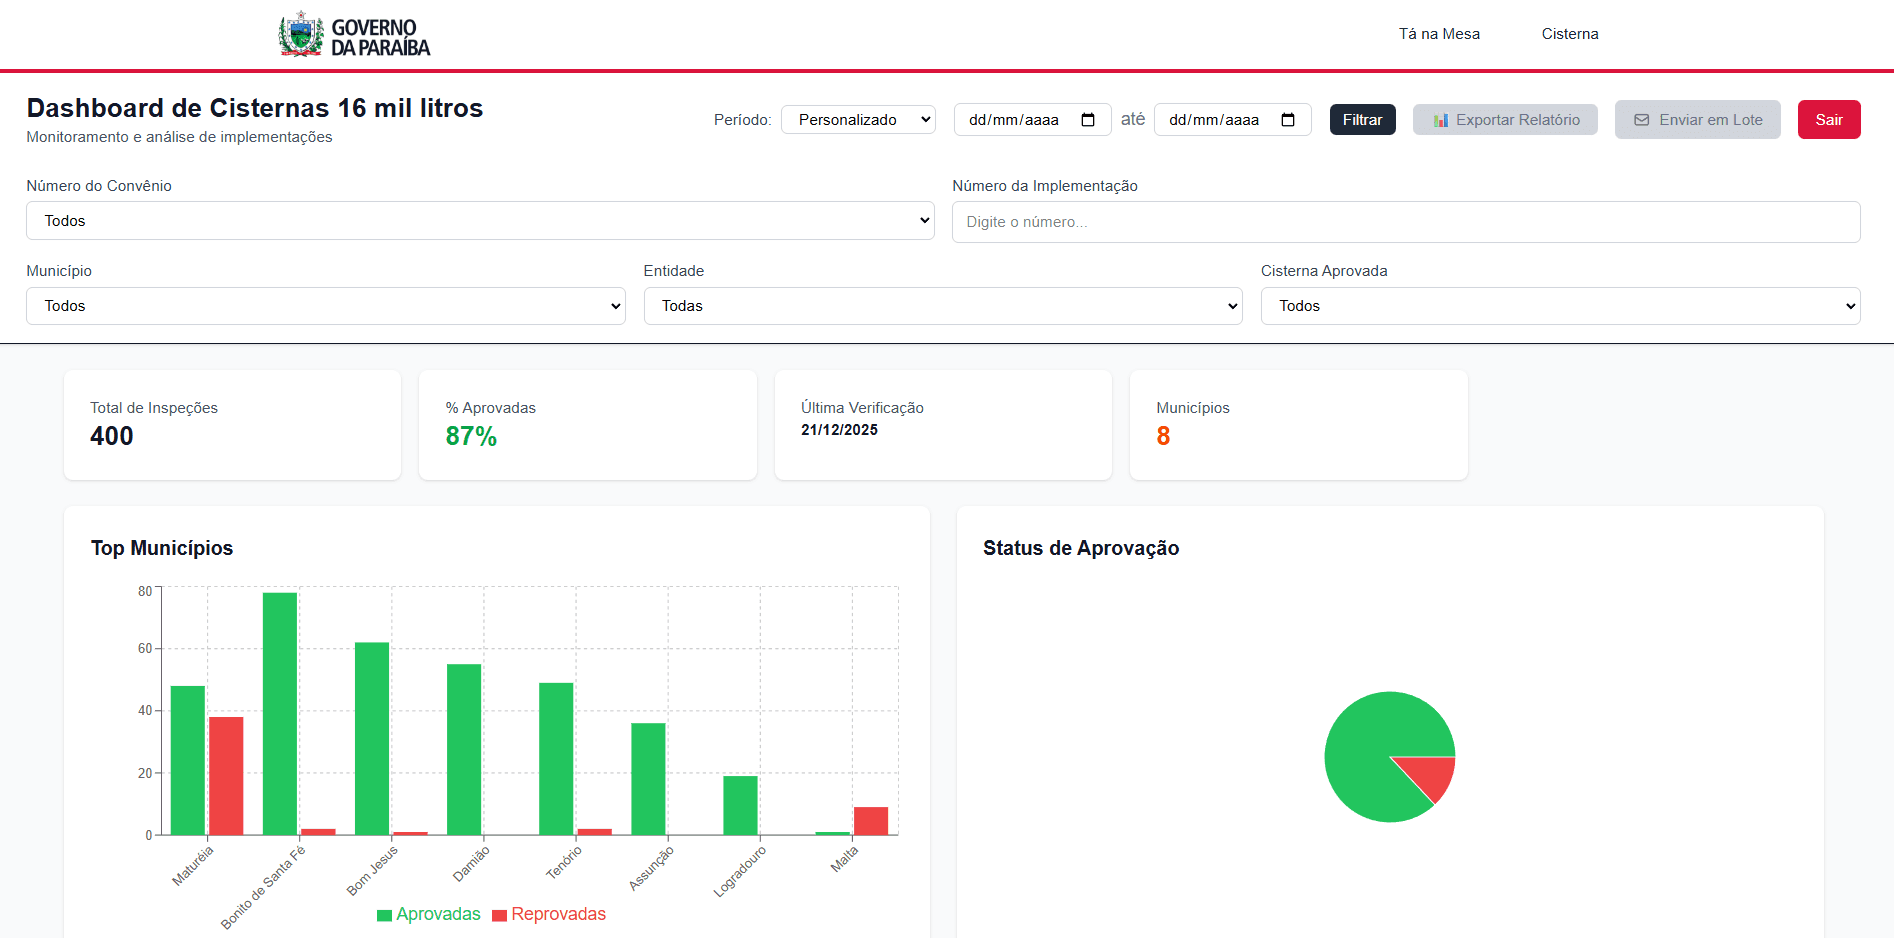Expand the Período dropdown
The image size is (1894, 938).
coord(858,120)
